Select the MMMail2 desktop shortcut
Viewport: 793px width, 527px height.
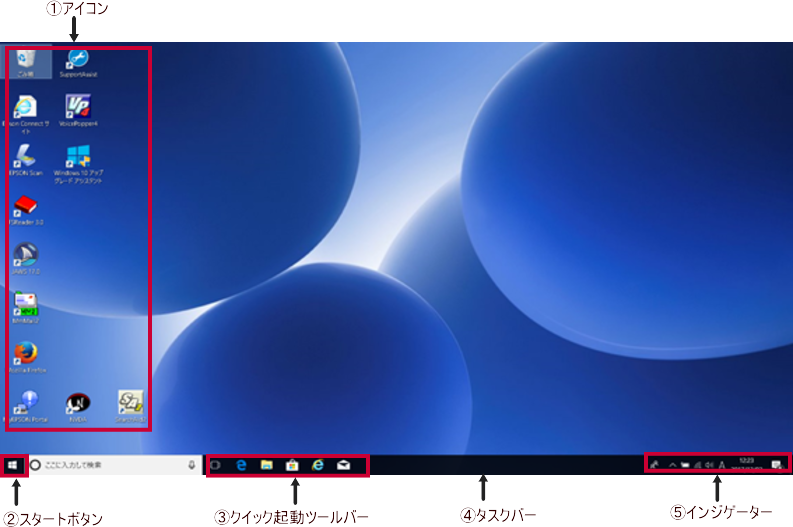(x=25, y=308)
